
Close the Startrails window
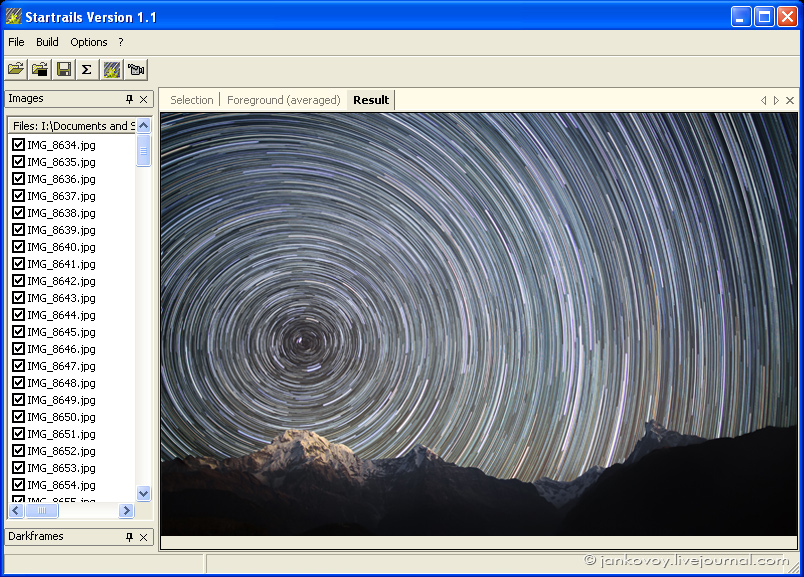tap(787, 17)
